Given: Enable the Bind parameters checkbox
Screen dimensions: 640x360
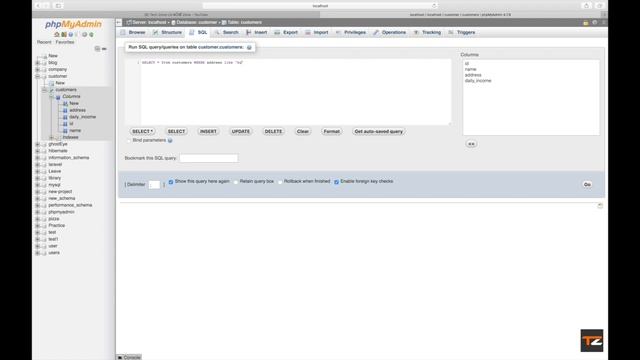Looking at the screenshot, I should point(129,140).
